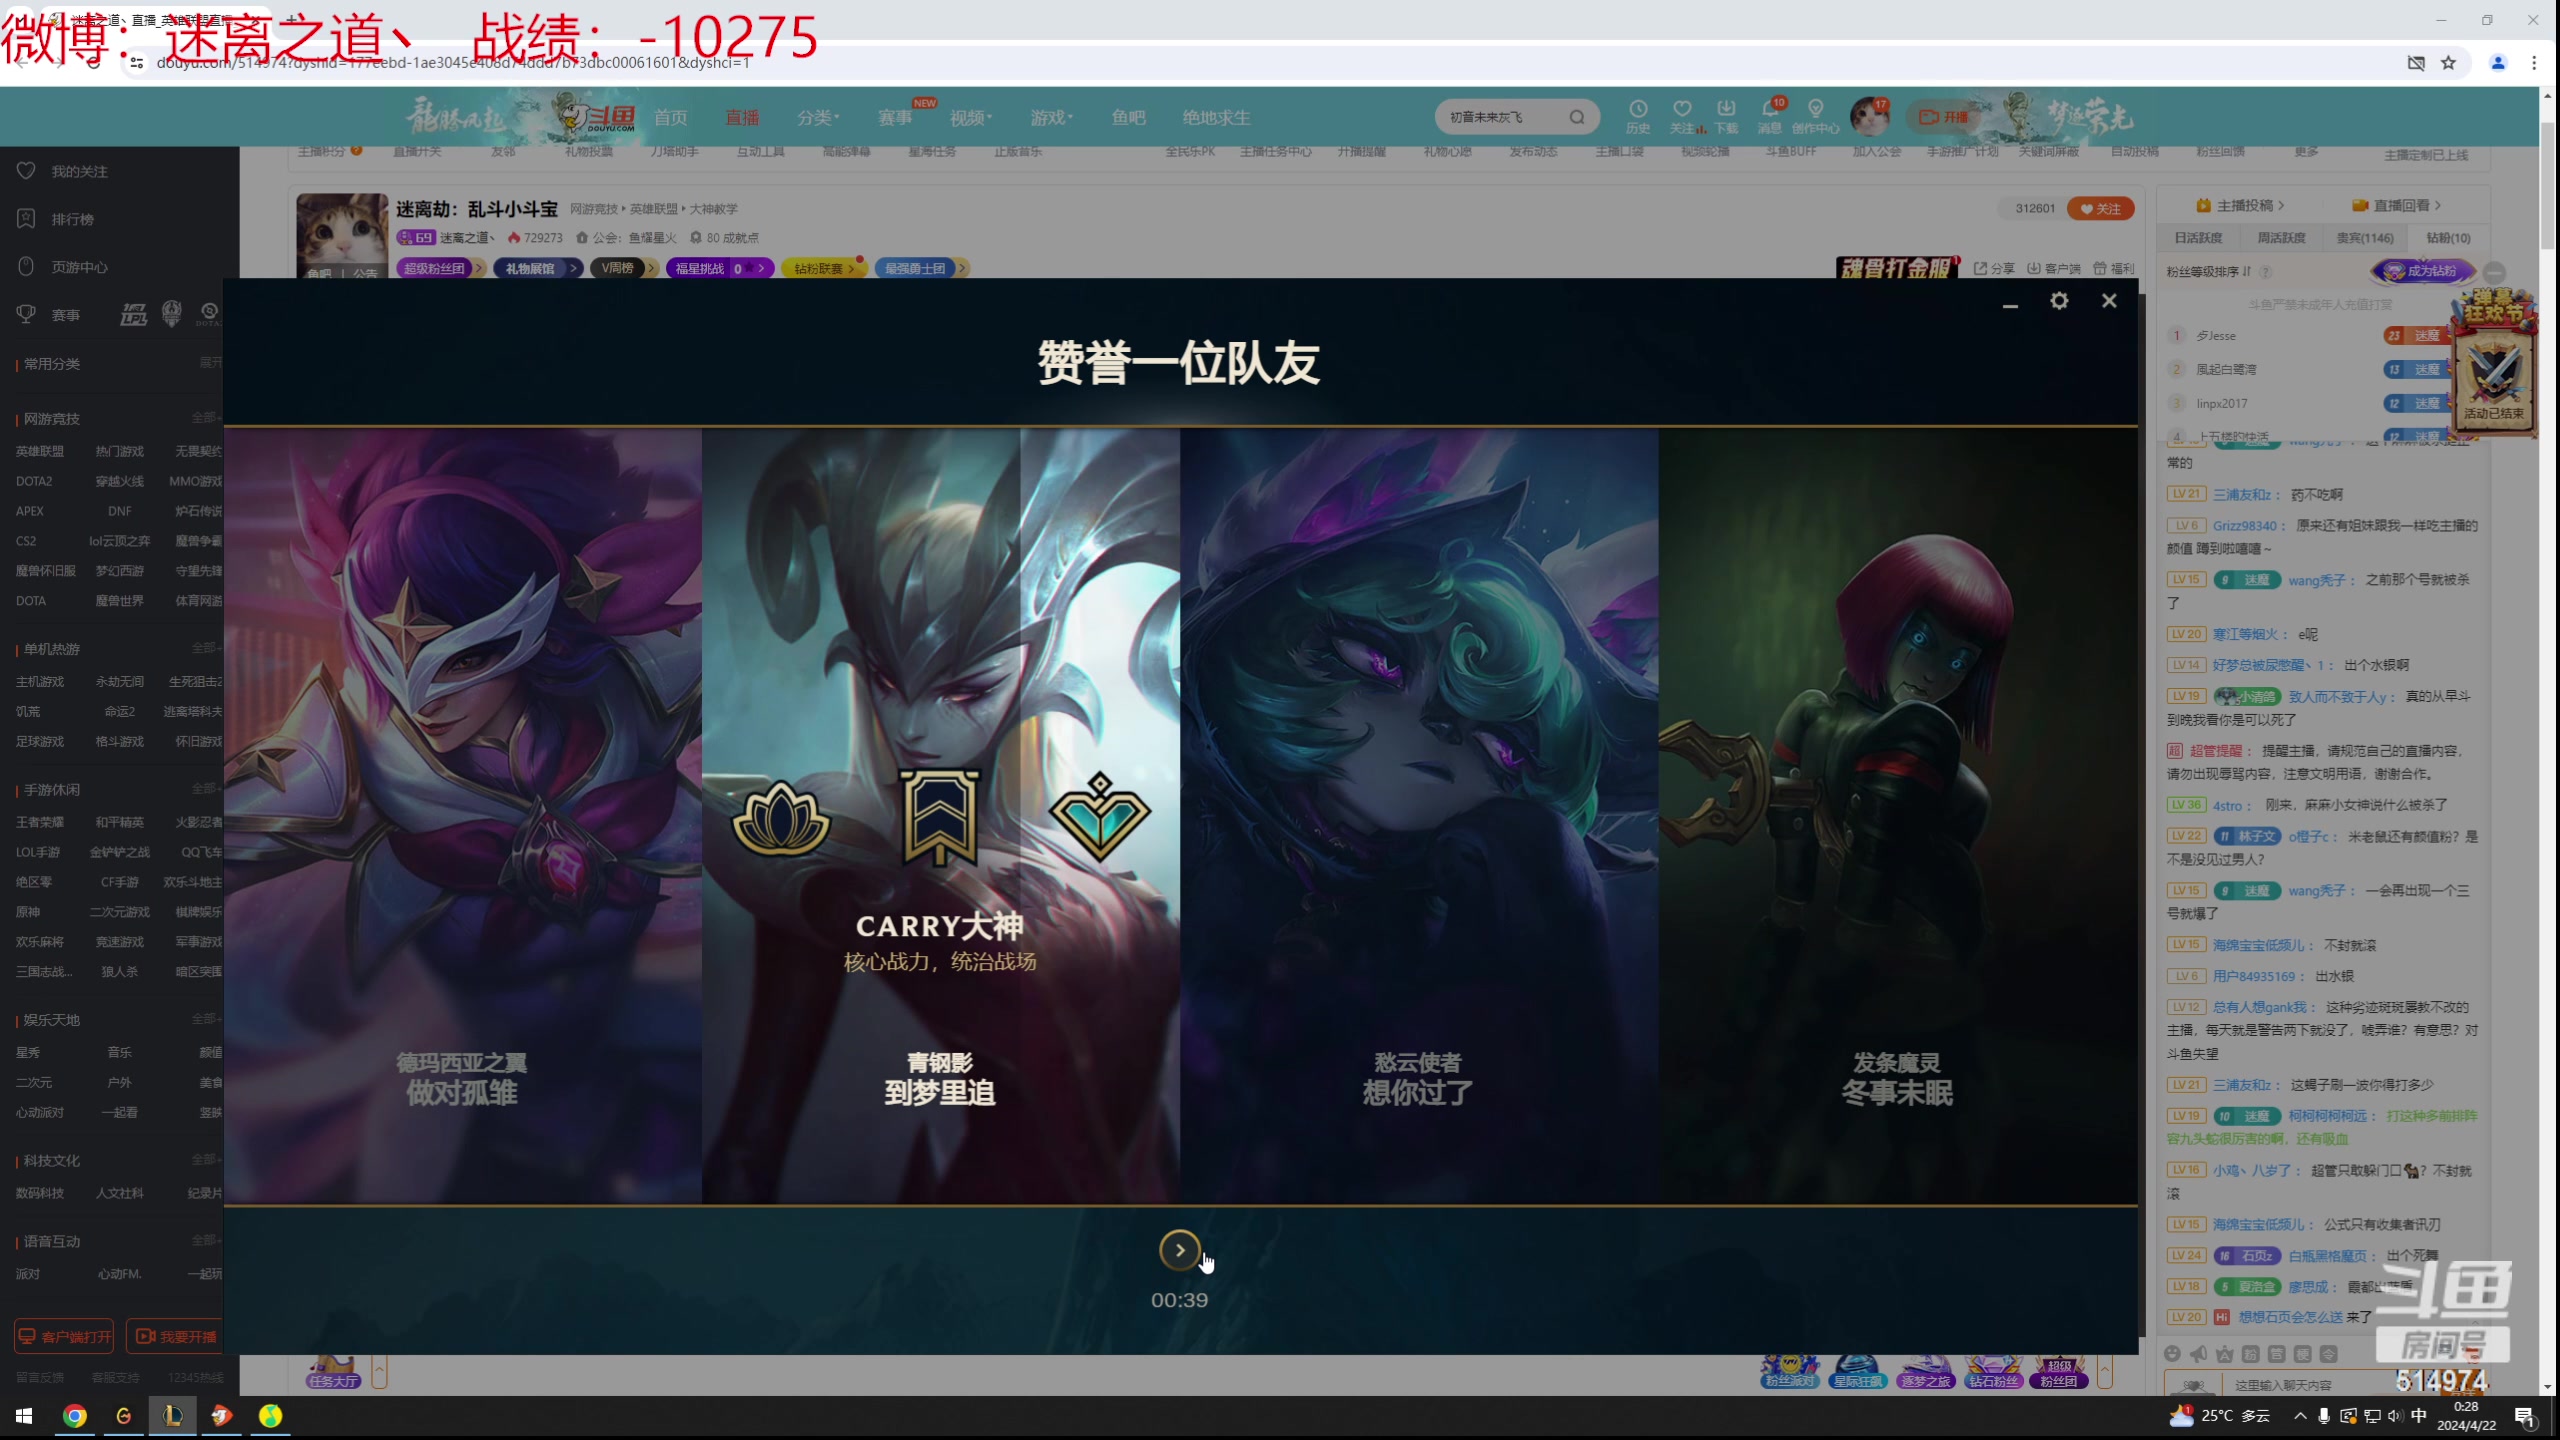Screen dimensions: 2560x1440
Task: Open 历史 history icon in Douyu header
Action: click(x=1638, y=115)
